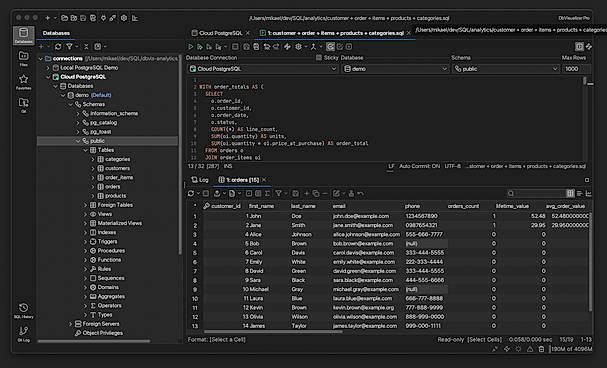Image resolution: width=607 pixels, height=368 pixels.
Task: Close the 1: orders (15) result tab
Action: pos(264,180)
